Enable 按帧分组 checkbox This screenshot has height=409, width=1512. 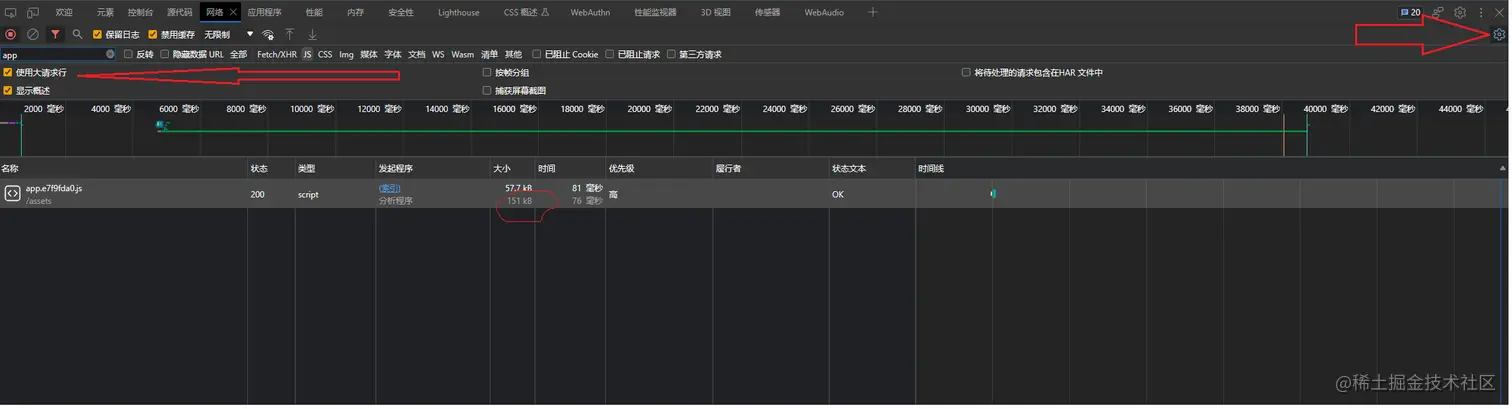pyautogui.click(x=487, y=73)
